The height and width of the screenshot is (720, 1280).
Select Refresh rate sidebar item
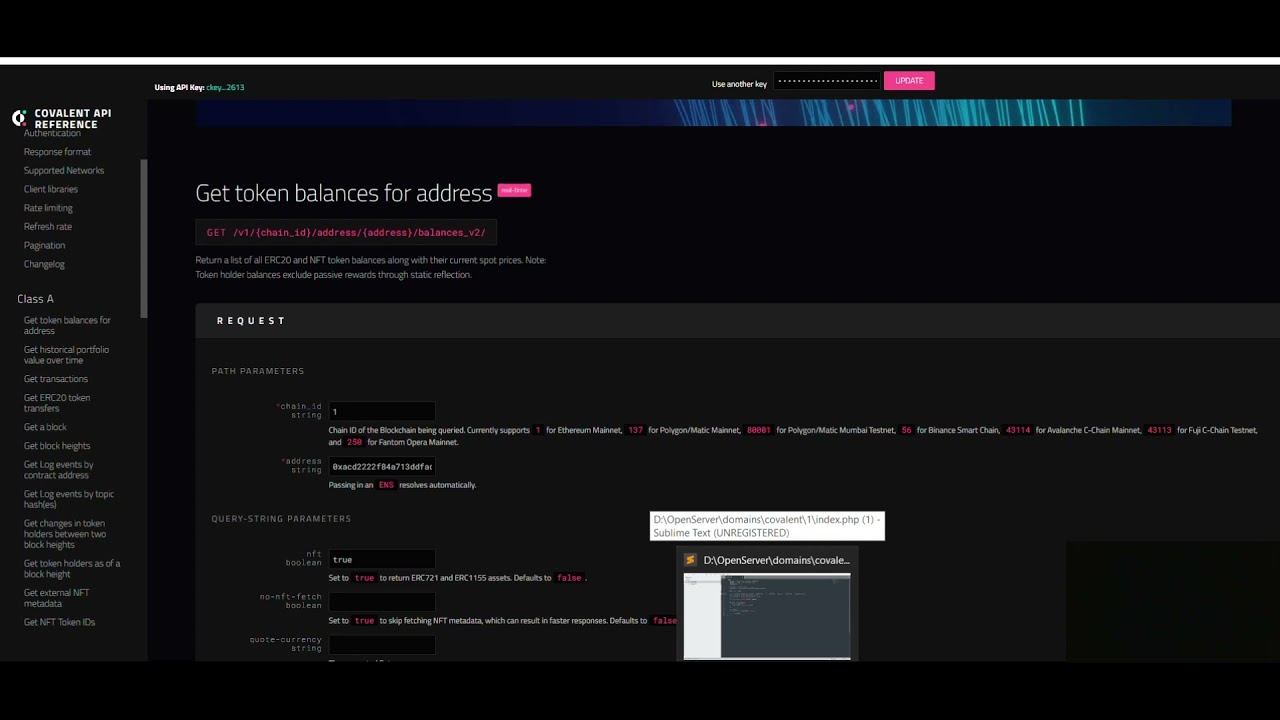[48, 226]
